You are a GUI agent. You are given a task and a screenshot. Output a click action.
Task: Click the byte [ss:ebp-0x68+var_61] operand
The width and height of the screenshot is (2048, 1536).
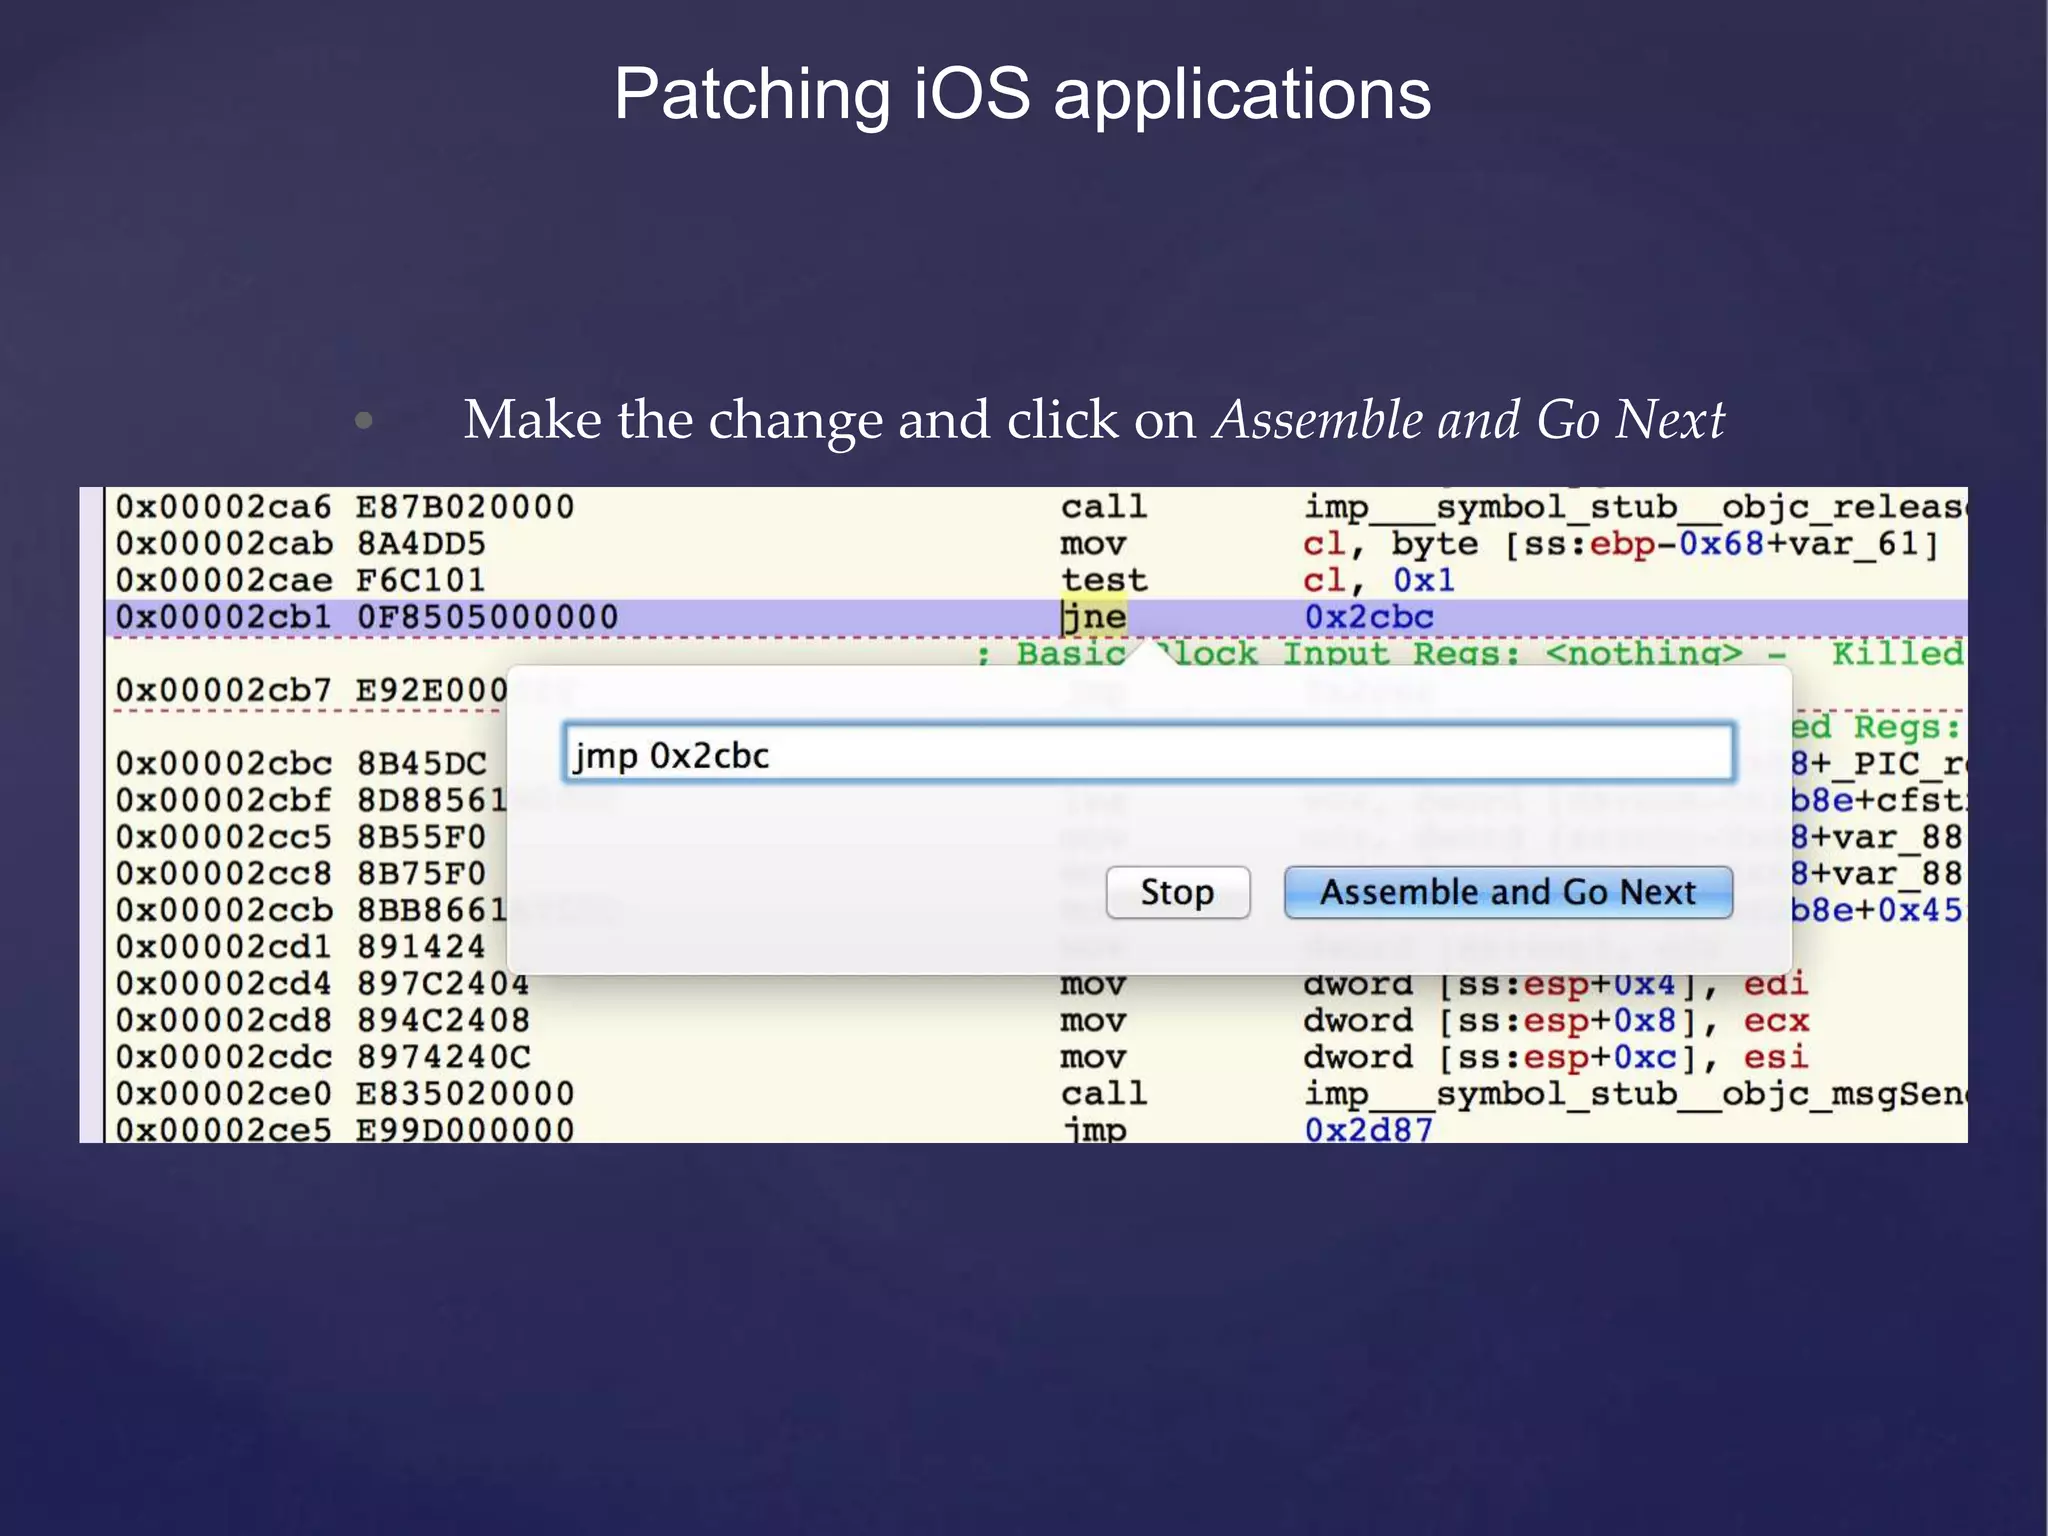1665,544
